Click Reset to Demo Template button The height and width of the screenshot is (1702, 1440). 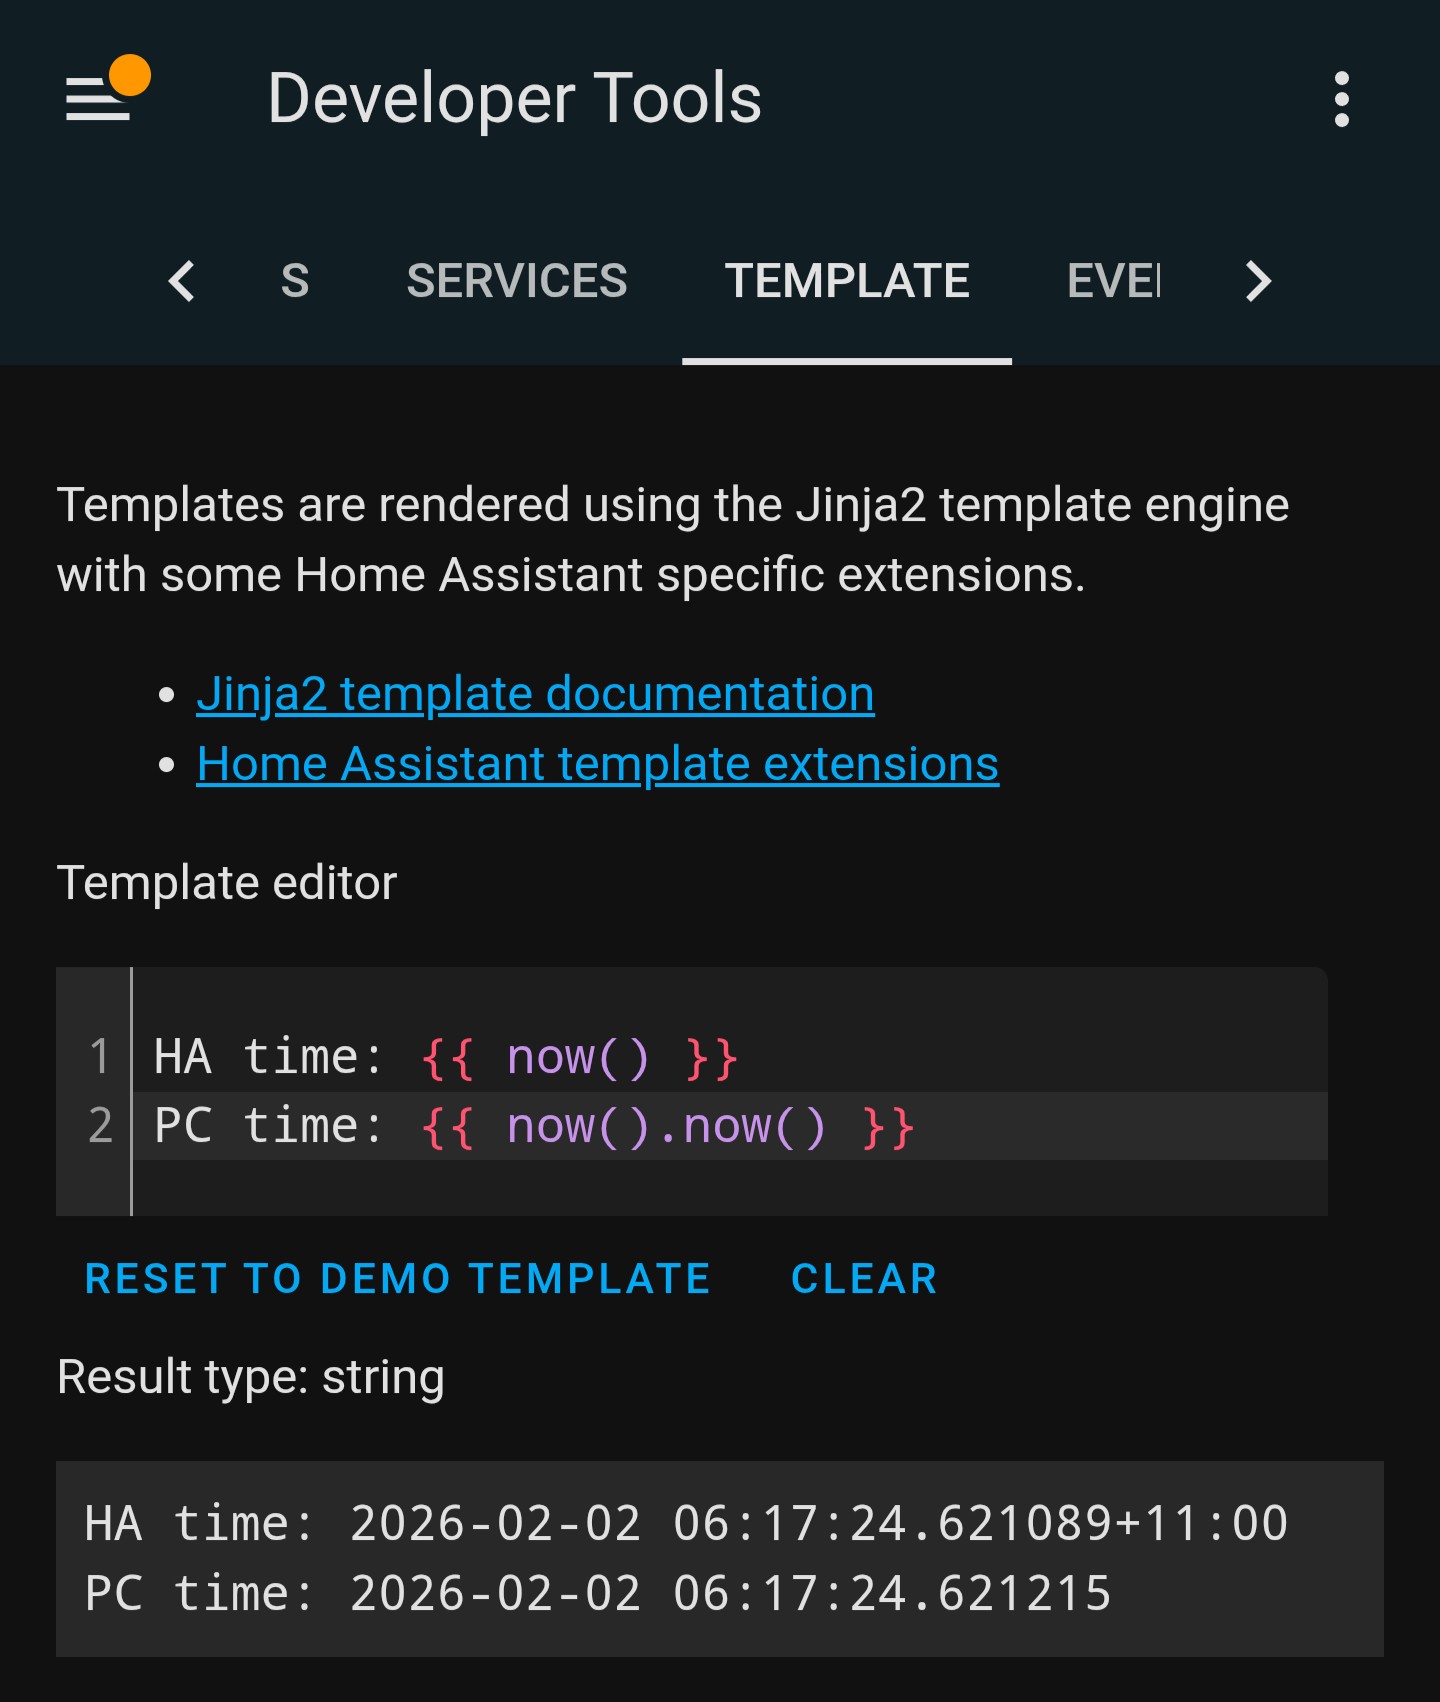click(398, 1279)
